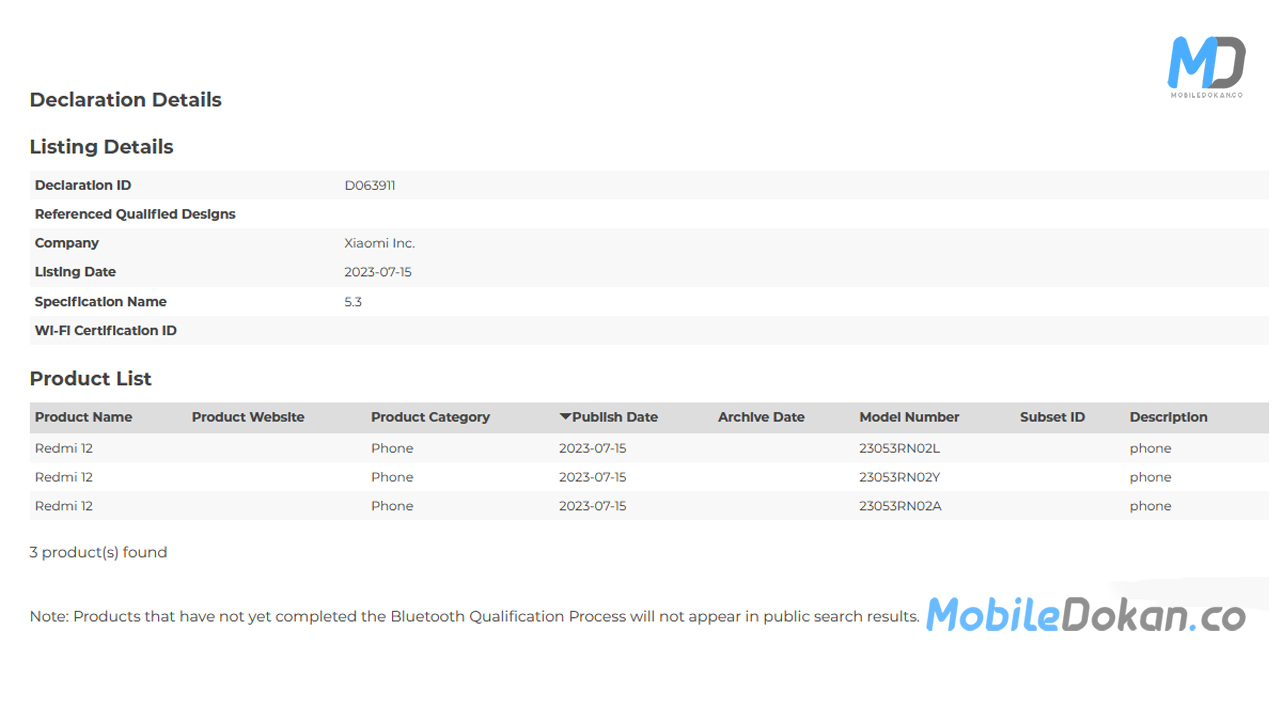The width and height of the screenshot is (1280, 720).
Task: Click the Listing Date value 2023-07-15
Action: point(377,272)
